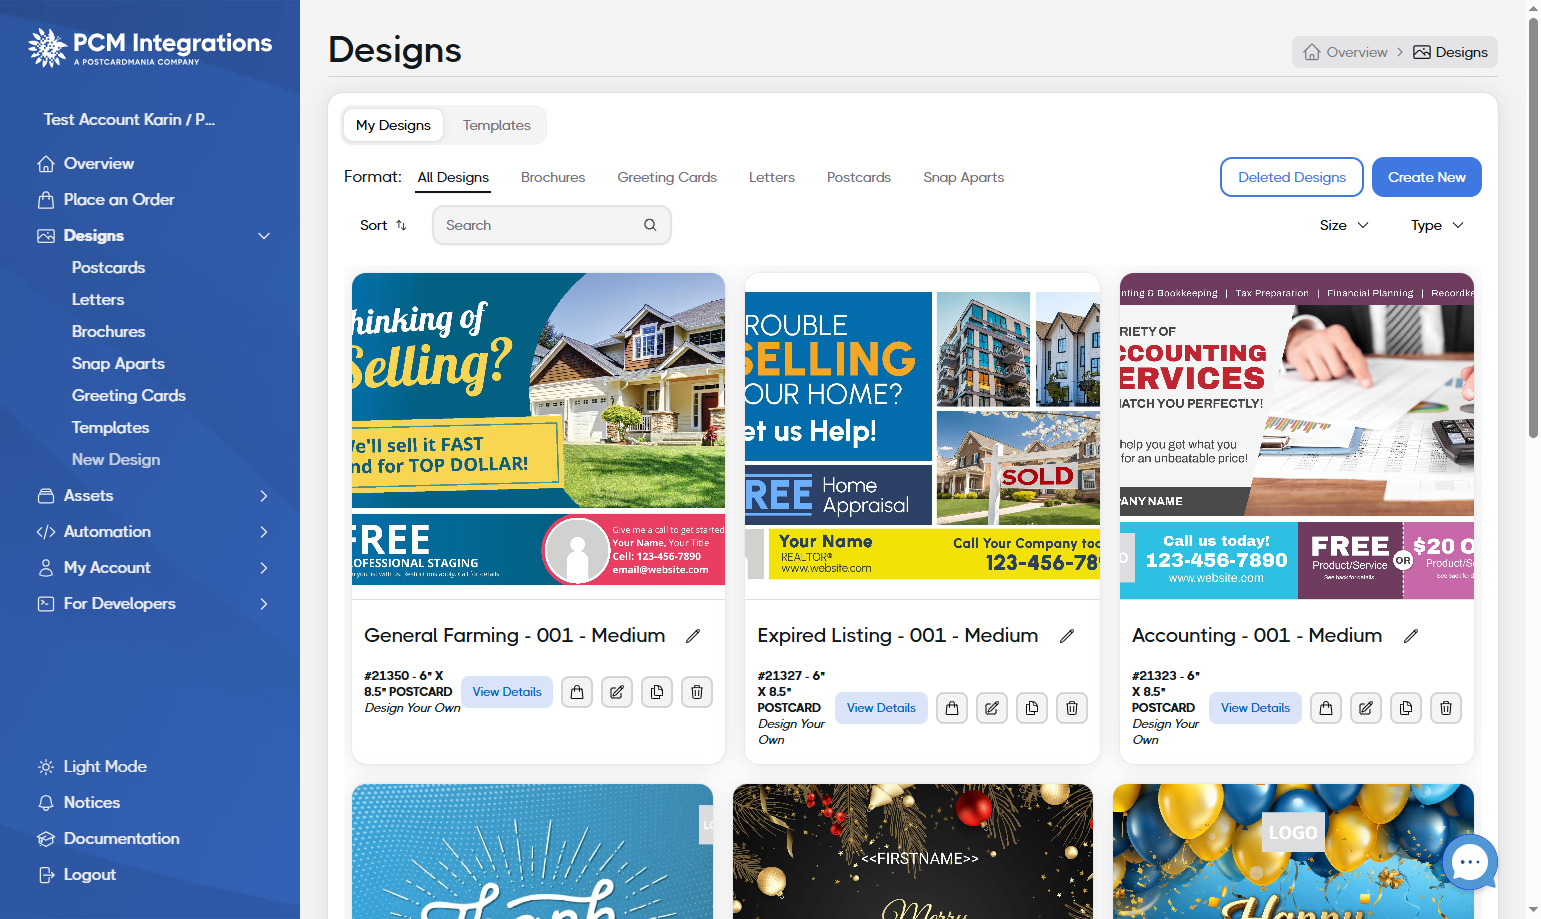Click the designs Search field

point(552,225)
